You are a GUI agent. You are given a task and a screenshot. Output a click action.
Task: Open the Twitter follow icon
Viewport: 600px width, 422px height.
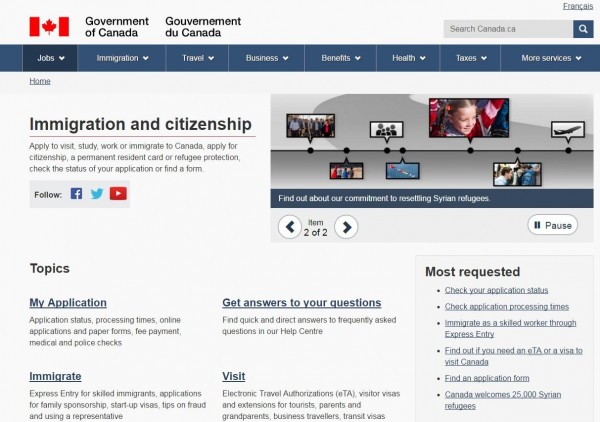click(x=97, y=194)
